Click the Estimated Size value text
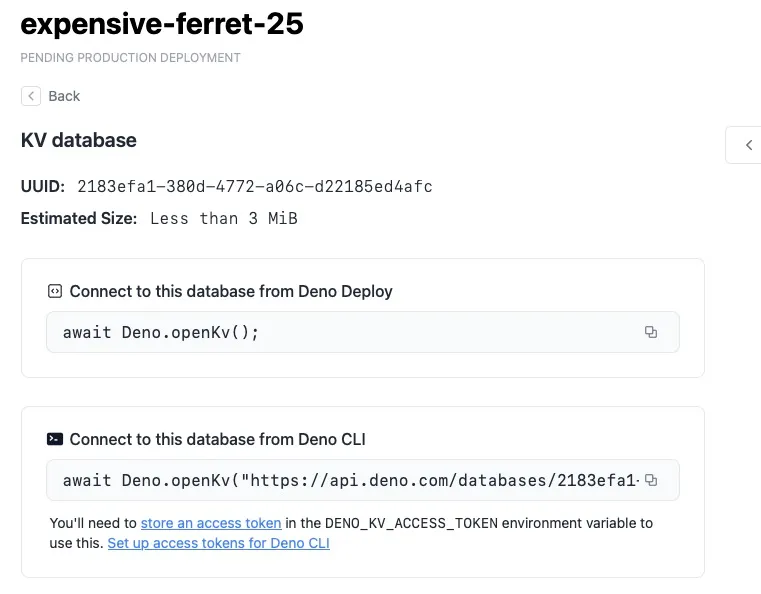The width and height of the screenshot is (761, 594). tap(224, 218)
